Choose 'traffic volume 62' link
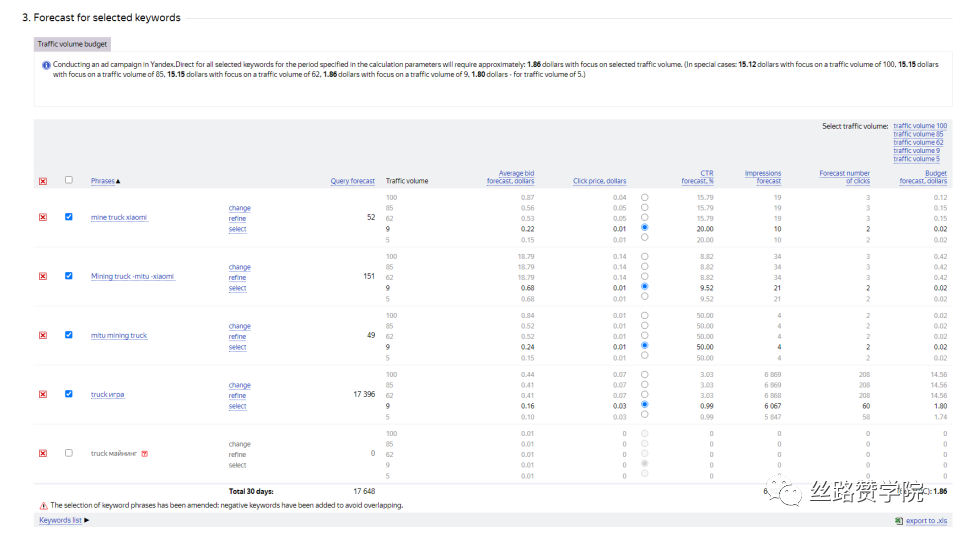954x533 pixels. pos(918,142)
